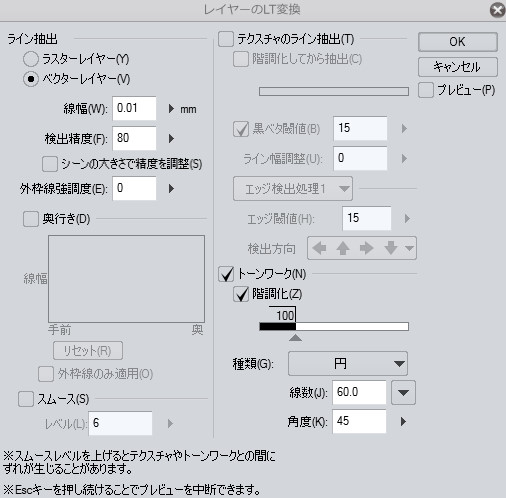This screenshot has width=506, height=498.
Task: Enable the スムース(S) checkbox
Action: [26, 399]
